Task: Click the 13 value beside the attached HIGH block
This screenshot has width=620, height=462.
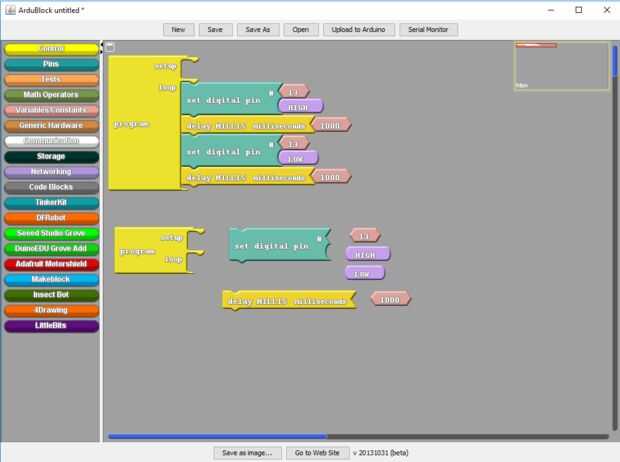Action: pyautogui.click(x=294, y=92)
